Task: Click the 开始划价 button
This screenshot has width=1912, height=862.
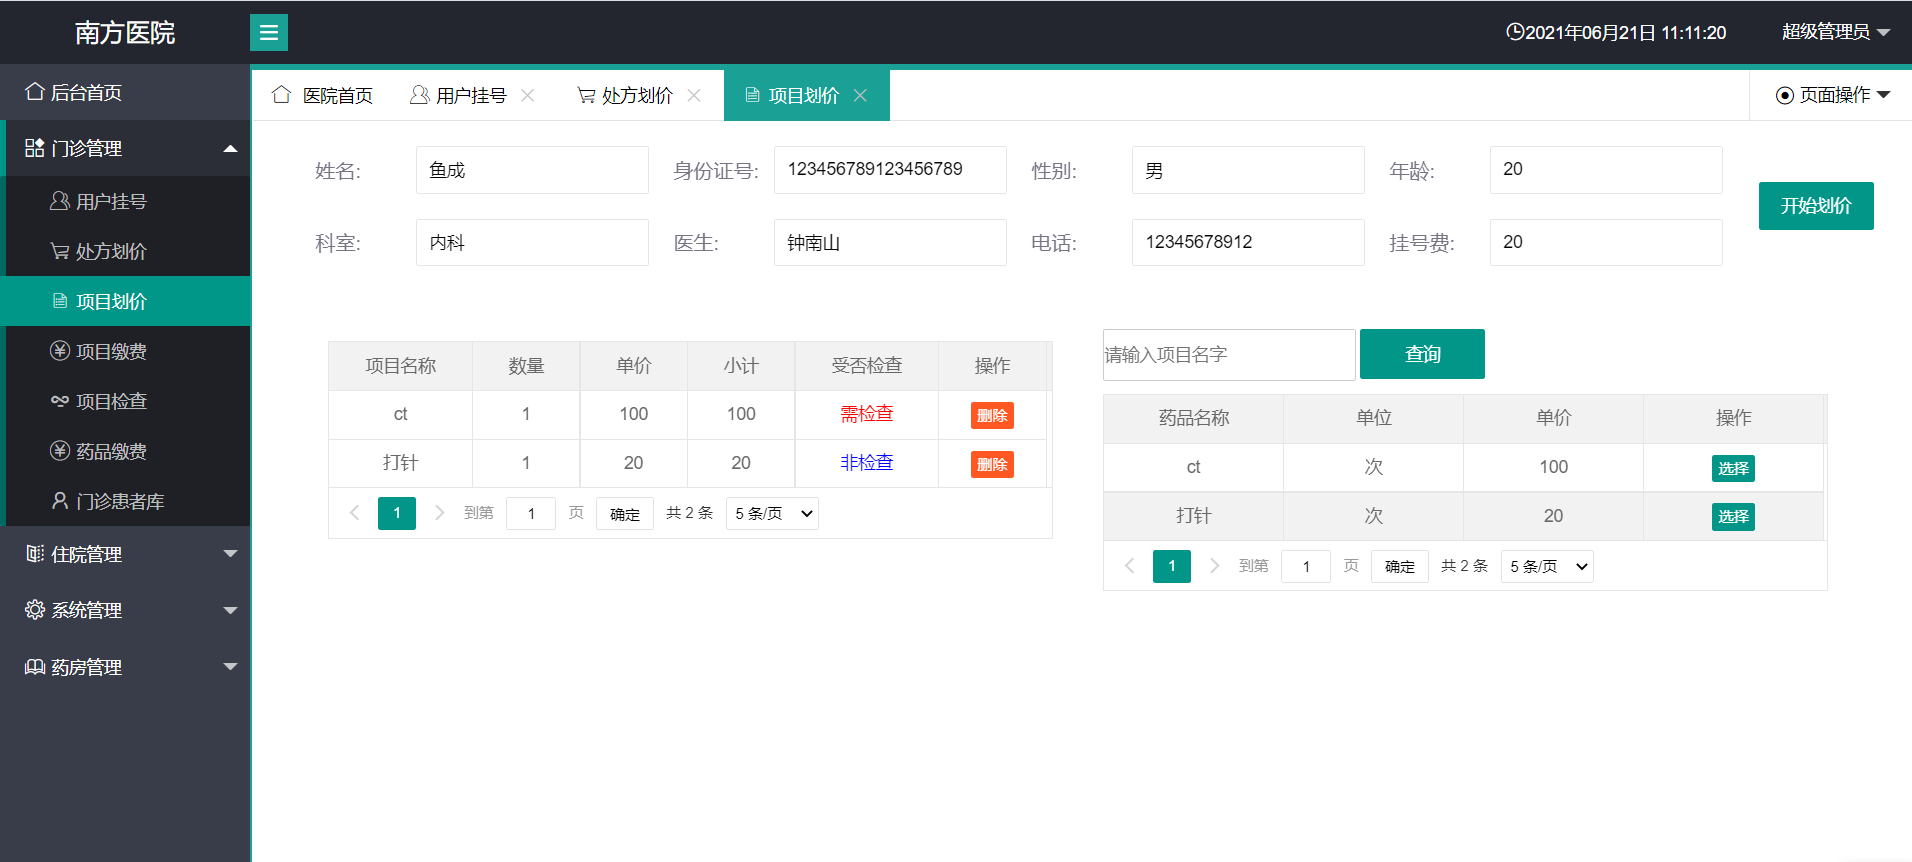Action: pos(1816,206)
